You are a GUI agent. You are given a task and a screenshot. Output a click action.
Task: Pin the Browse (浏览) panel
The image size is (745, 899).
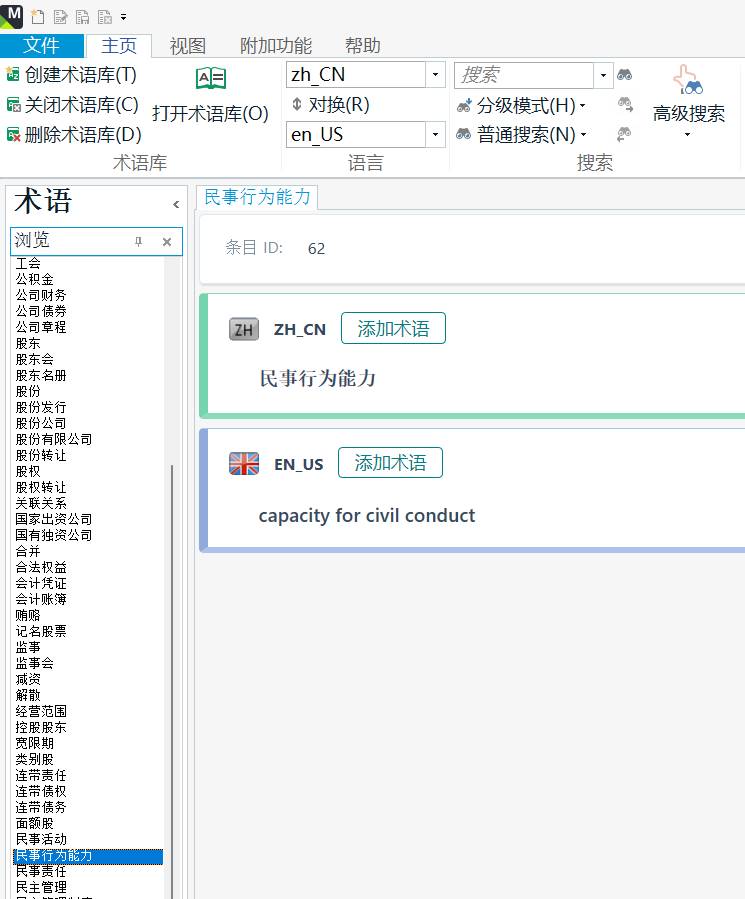(139, 242)
